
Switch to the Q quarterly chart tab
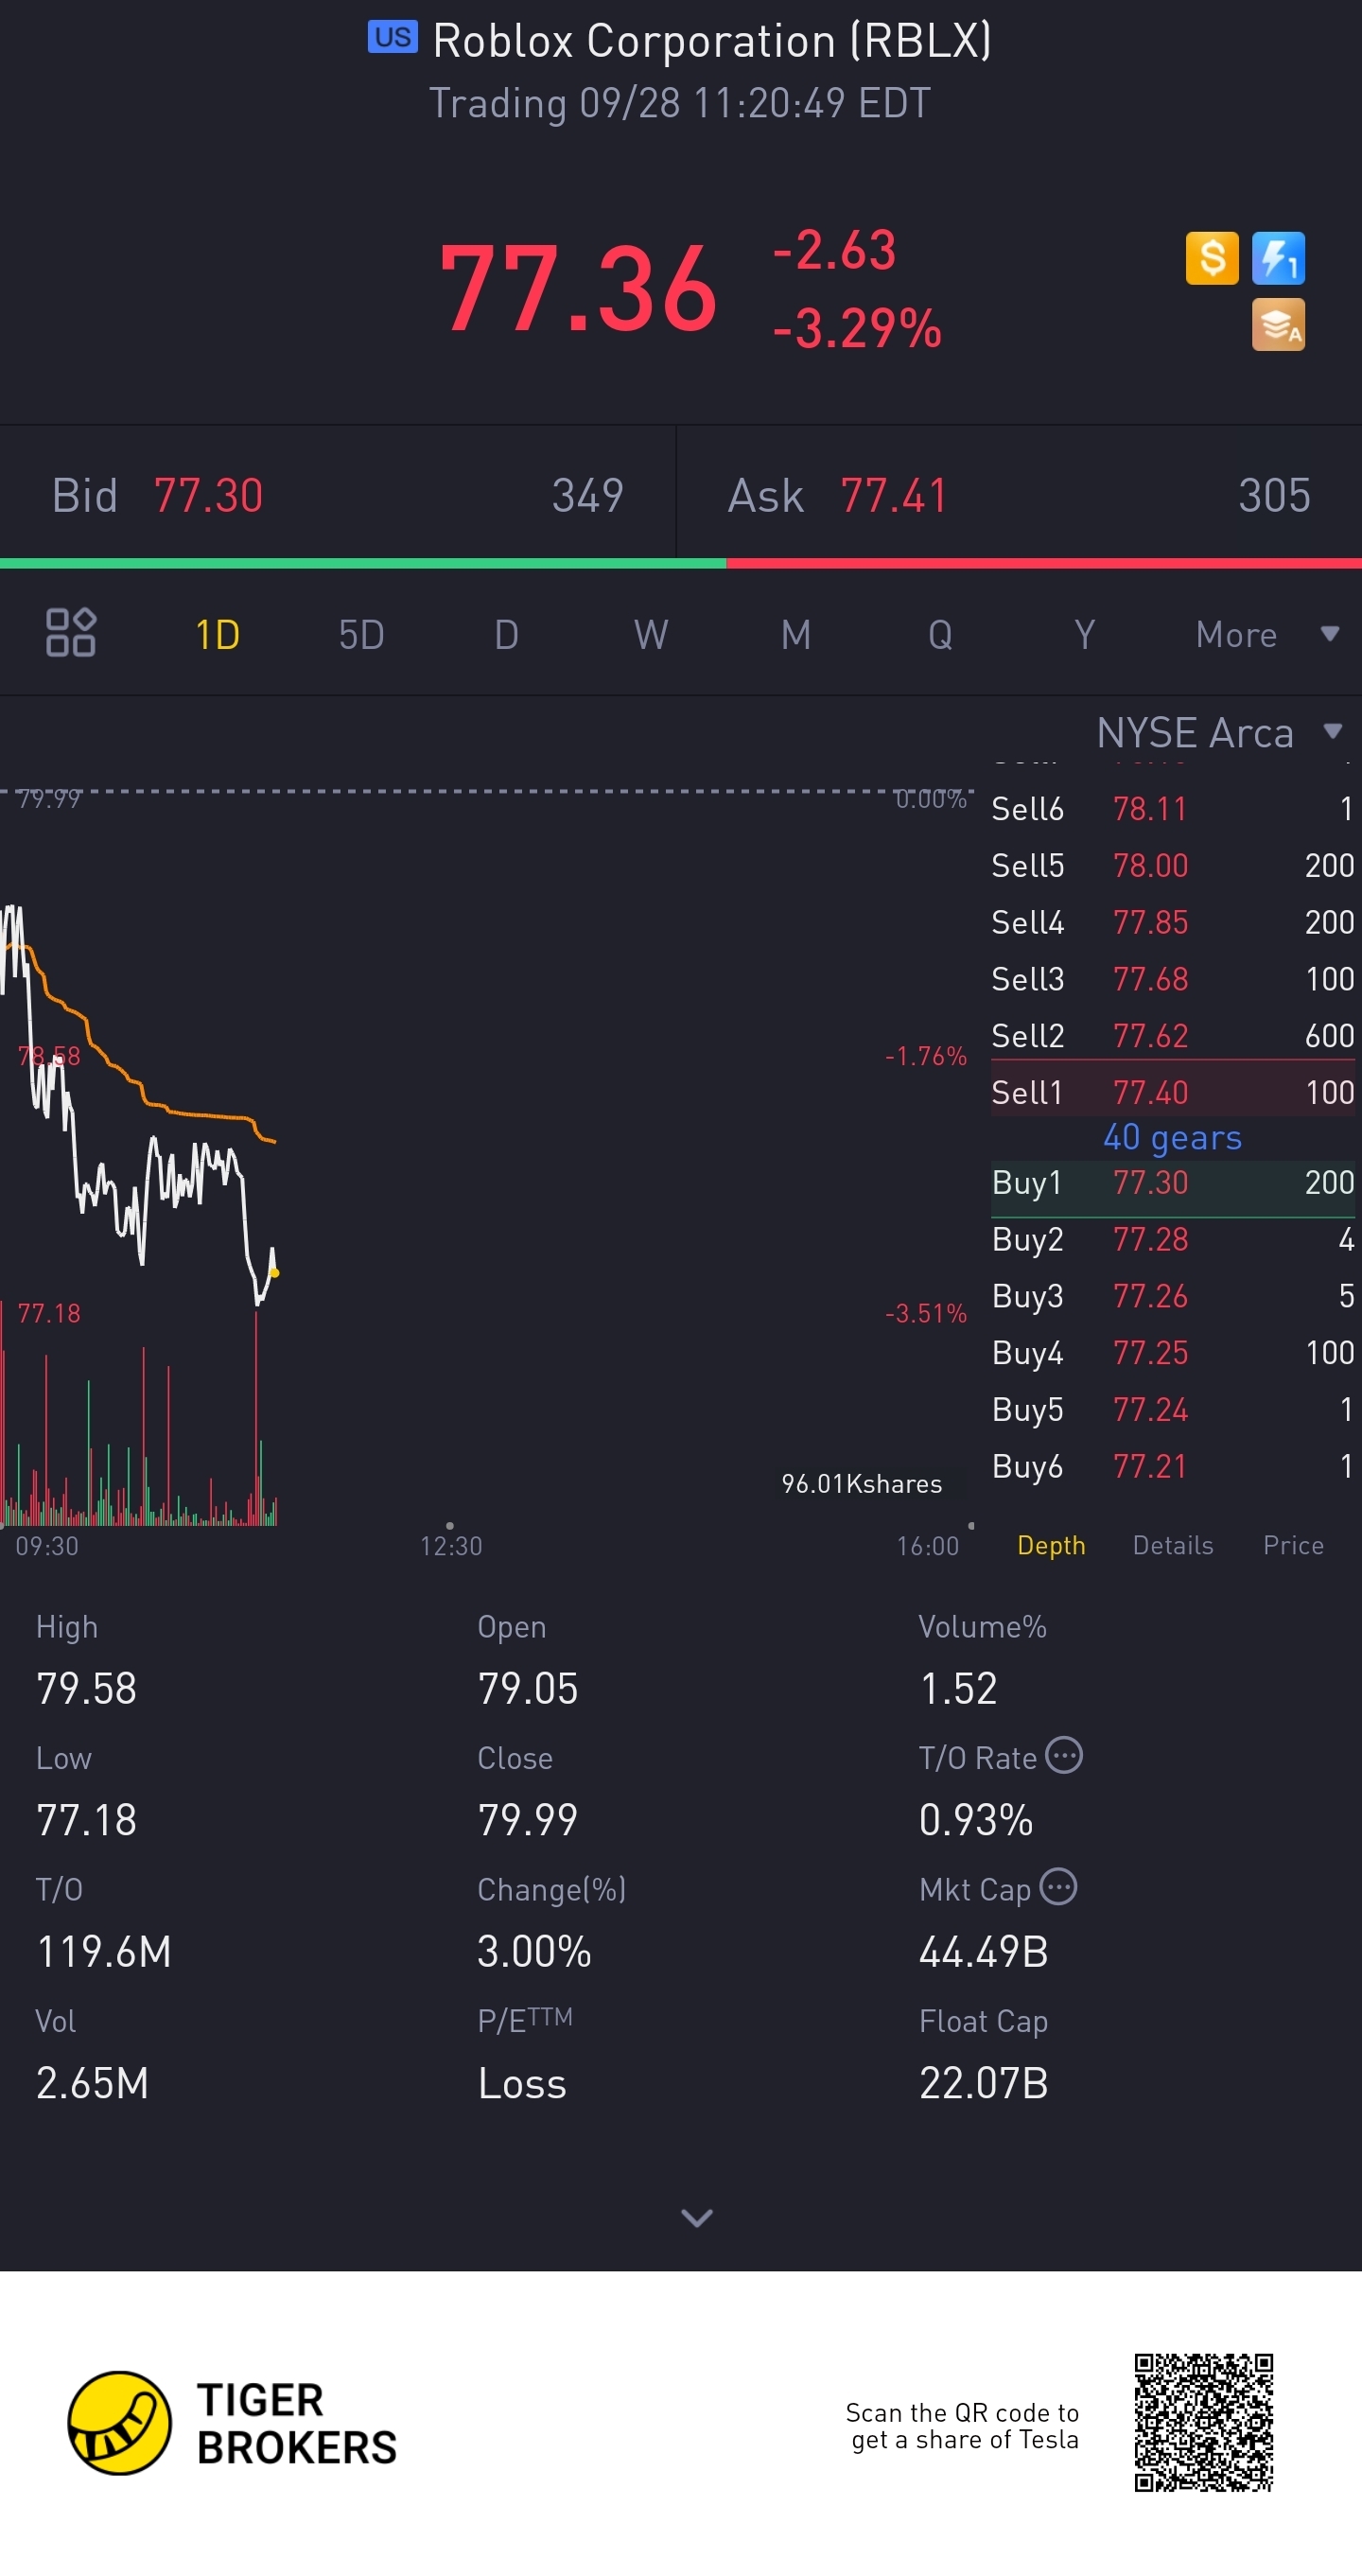[x=940, y=635]
